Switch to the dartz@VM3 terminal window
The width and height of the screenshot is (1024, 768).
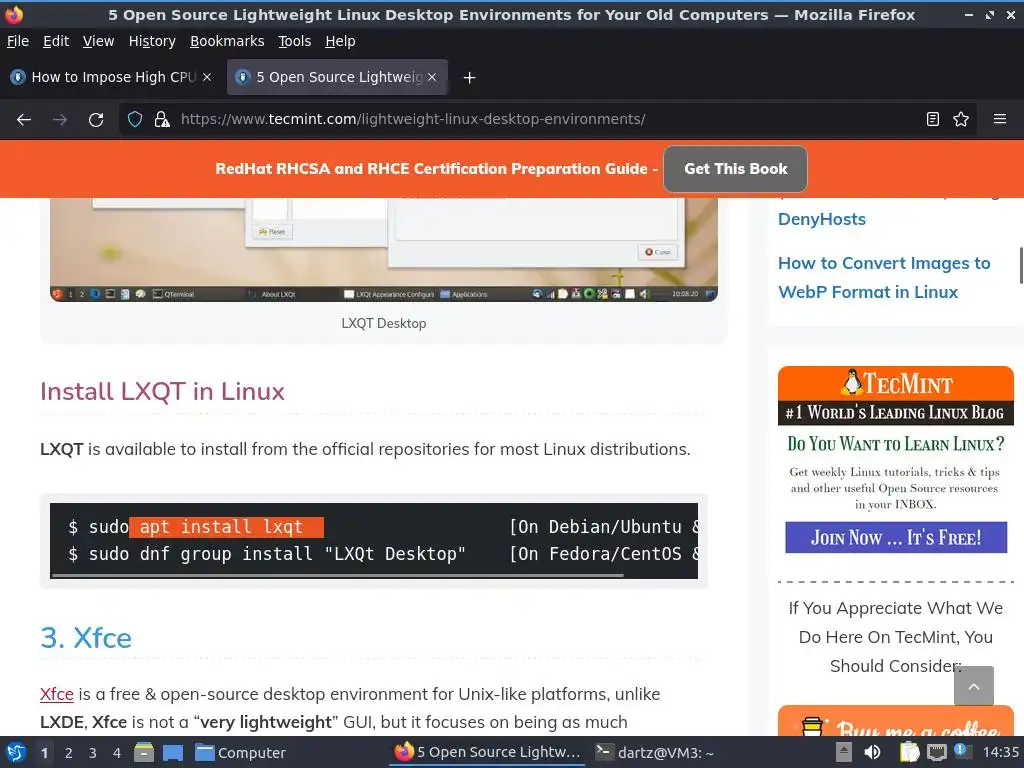coord(655,753)
